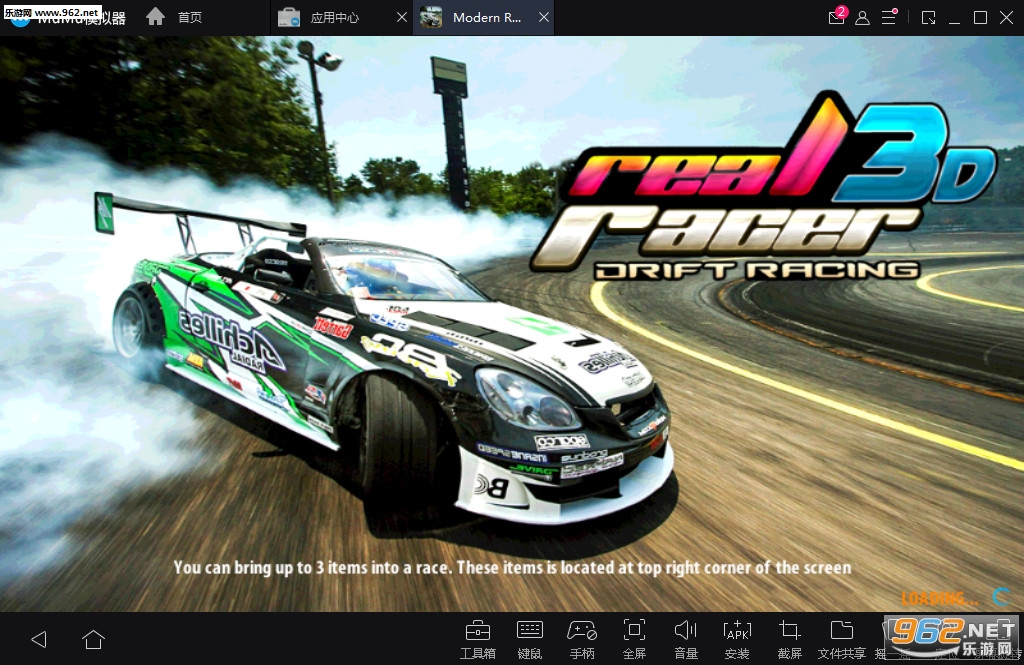Expand the hamburger menu in title bar

click(888, 18)
